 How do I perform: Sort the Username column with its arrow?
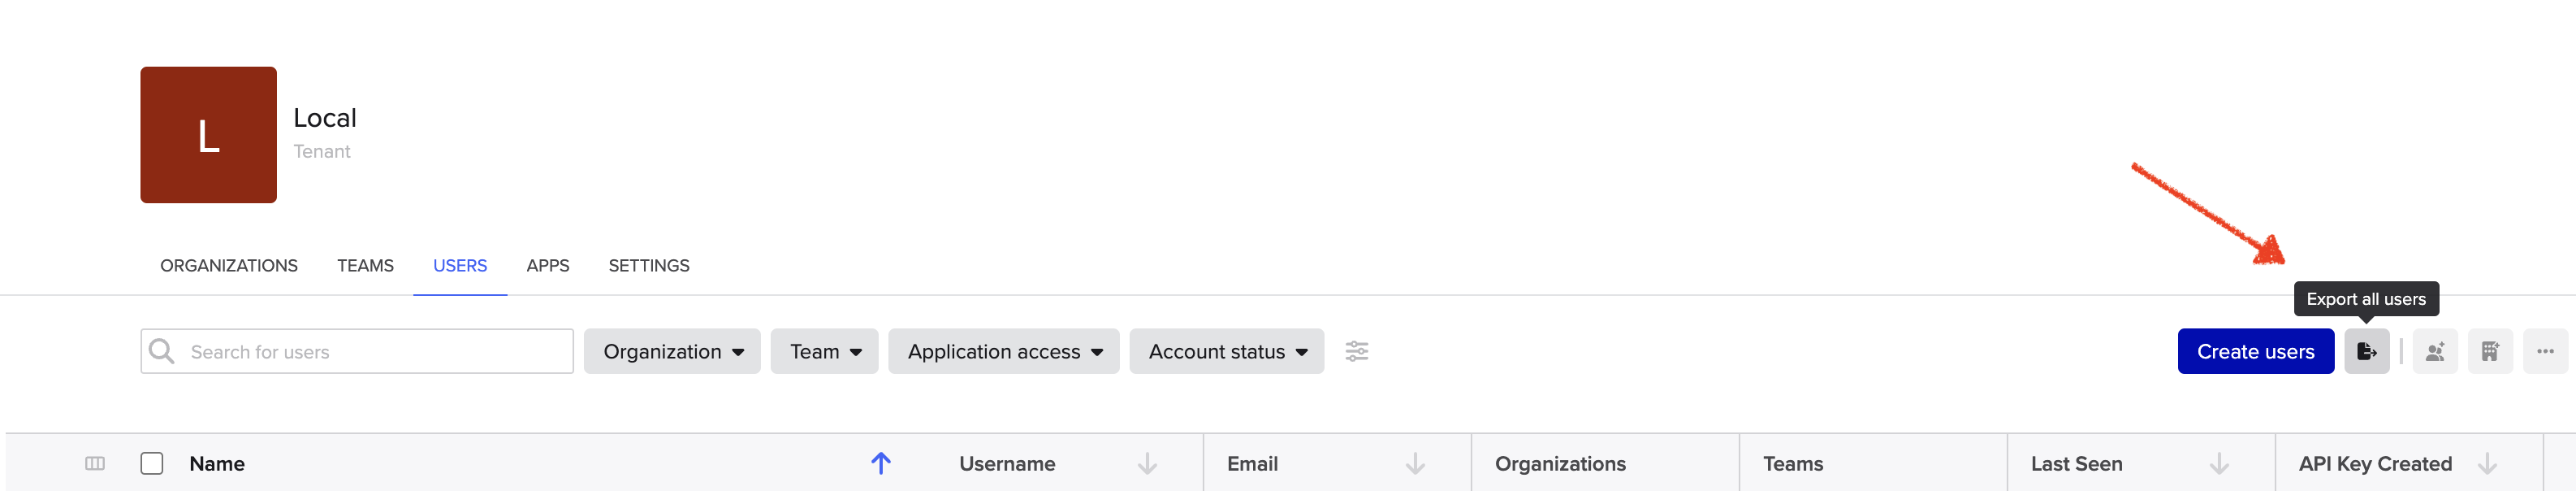[x=1147, y=463]
